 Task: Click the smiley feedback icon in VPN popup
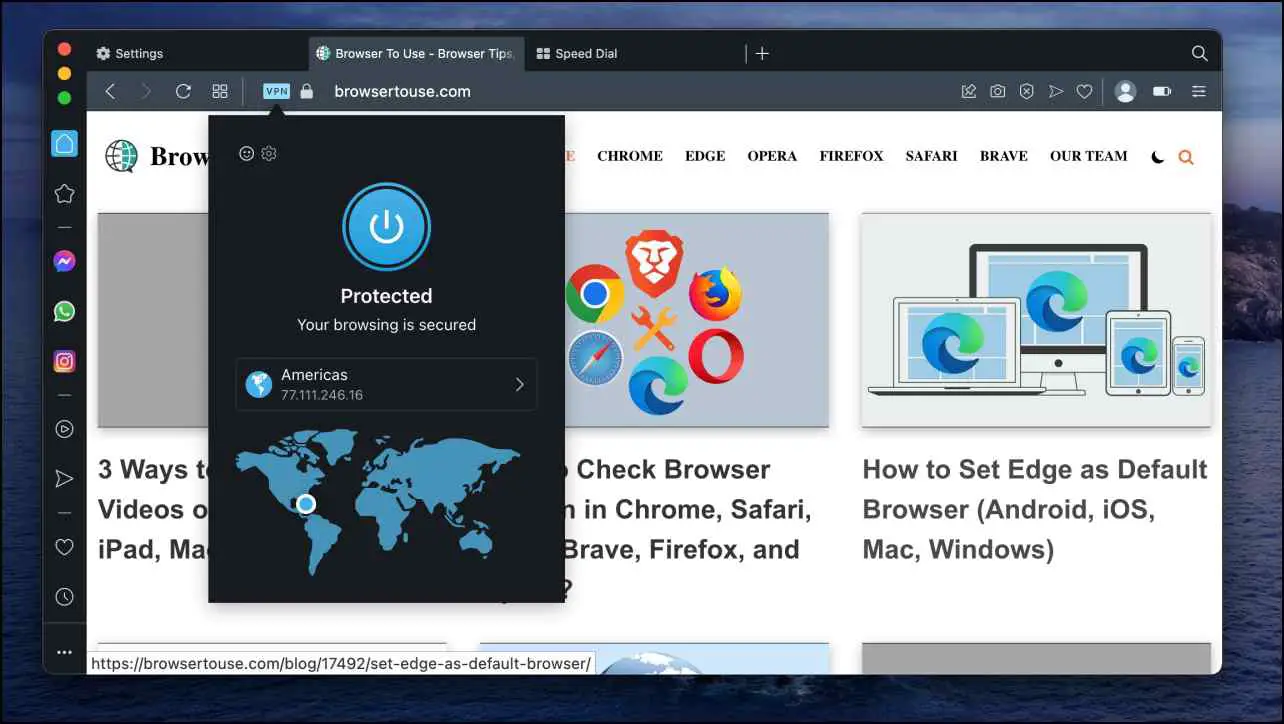pos(247,153)
